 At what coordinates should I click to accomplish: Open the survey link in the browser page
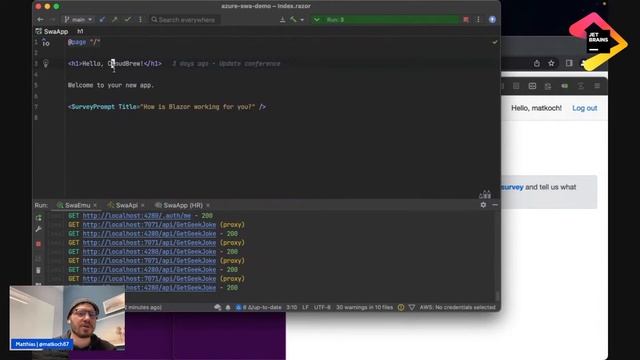click(x=513, y=187)
